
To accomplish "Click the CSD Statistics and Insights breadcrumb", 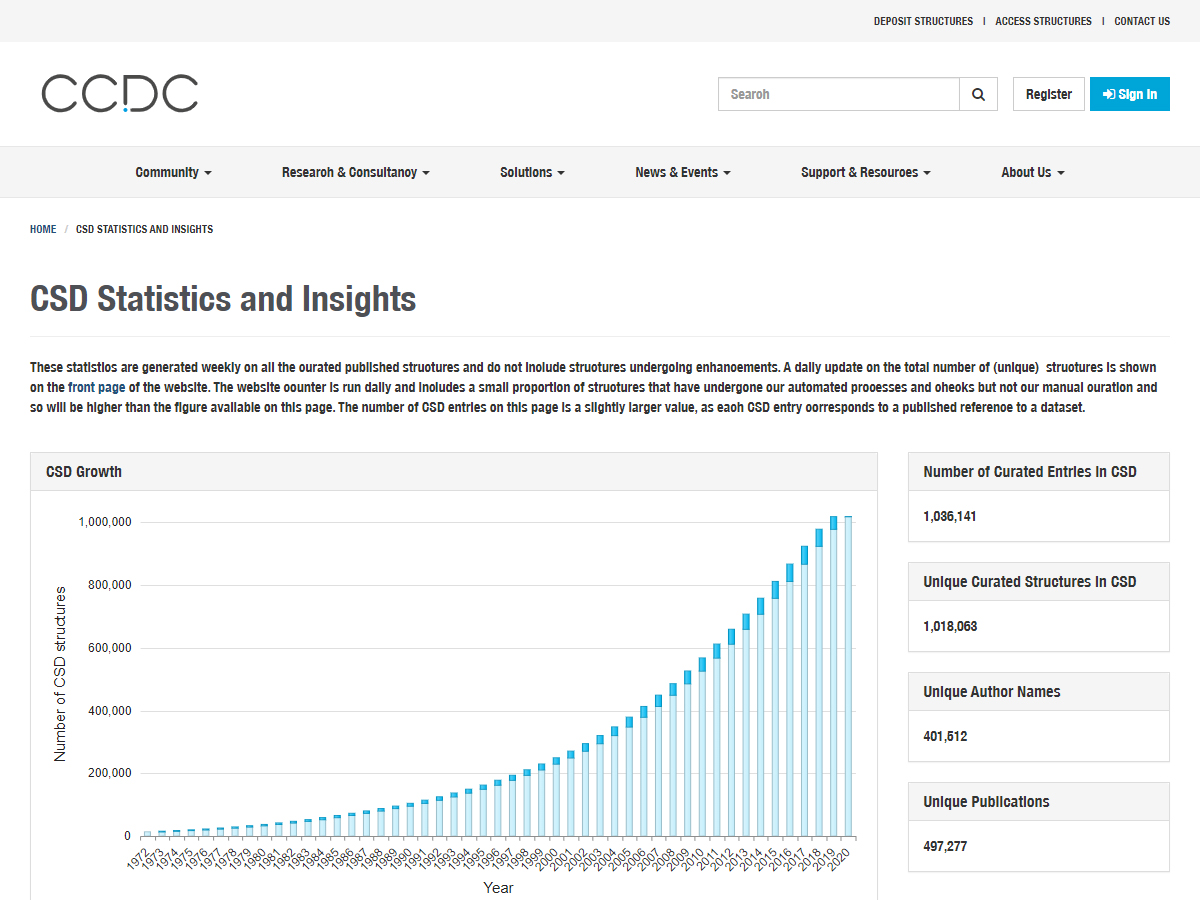I will pyautogui.click(x=144, y=229).
